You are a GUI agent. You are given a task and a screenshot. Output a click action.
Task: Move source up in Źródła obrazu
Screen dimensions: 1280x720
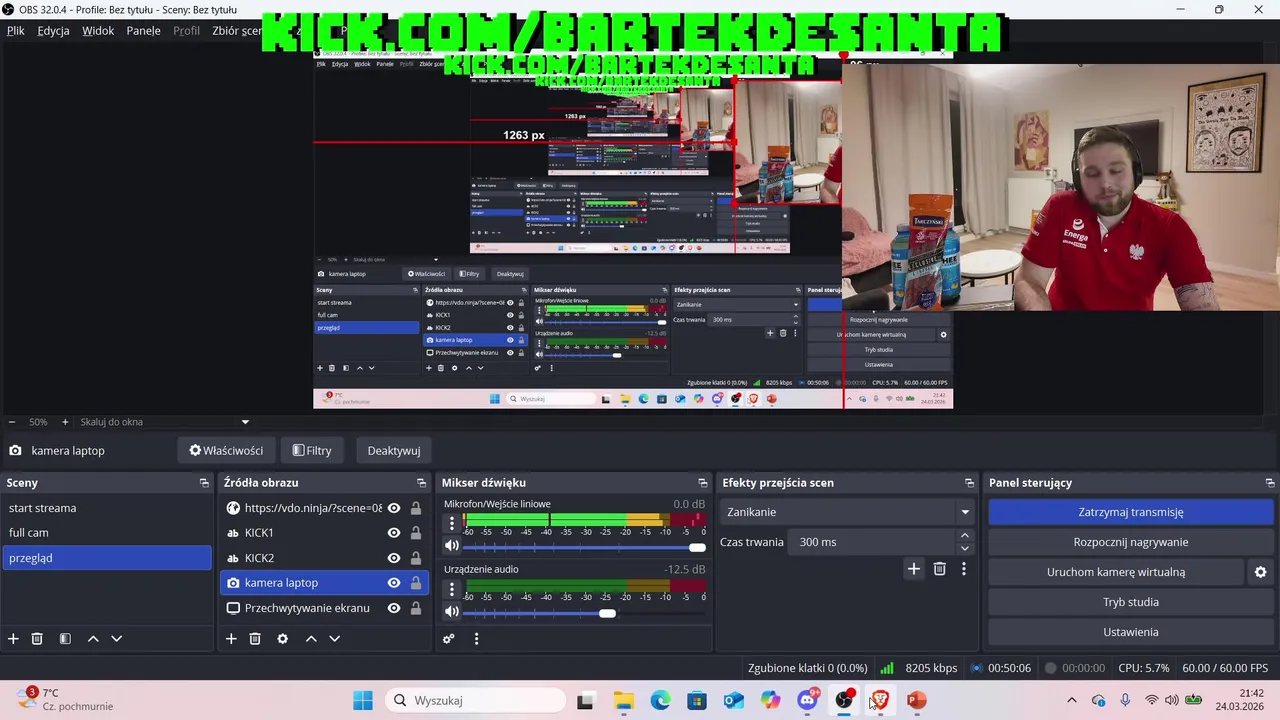(x=311, y=639)
